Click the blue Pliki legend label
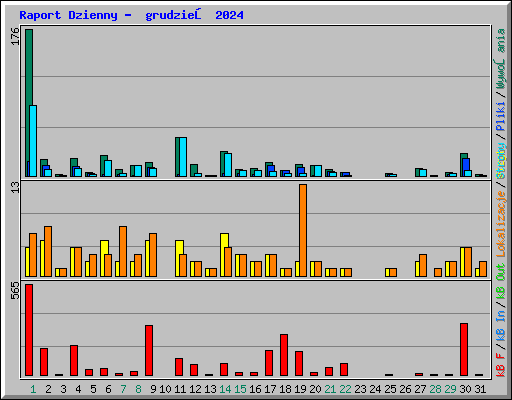This screenshot has width=512, height=400. coord(501,116)
